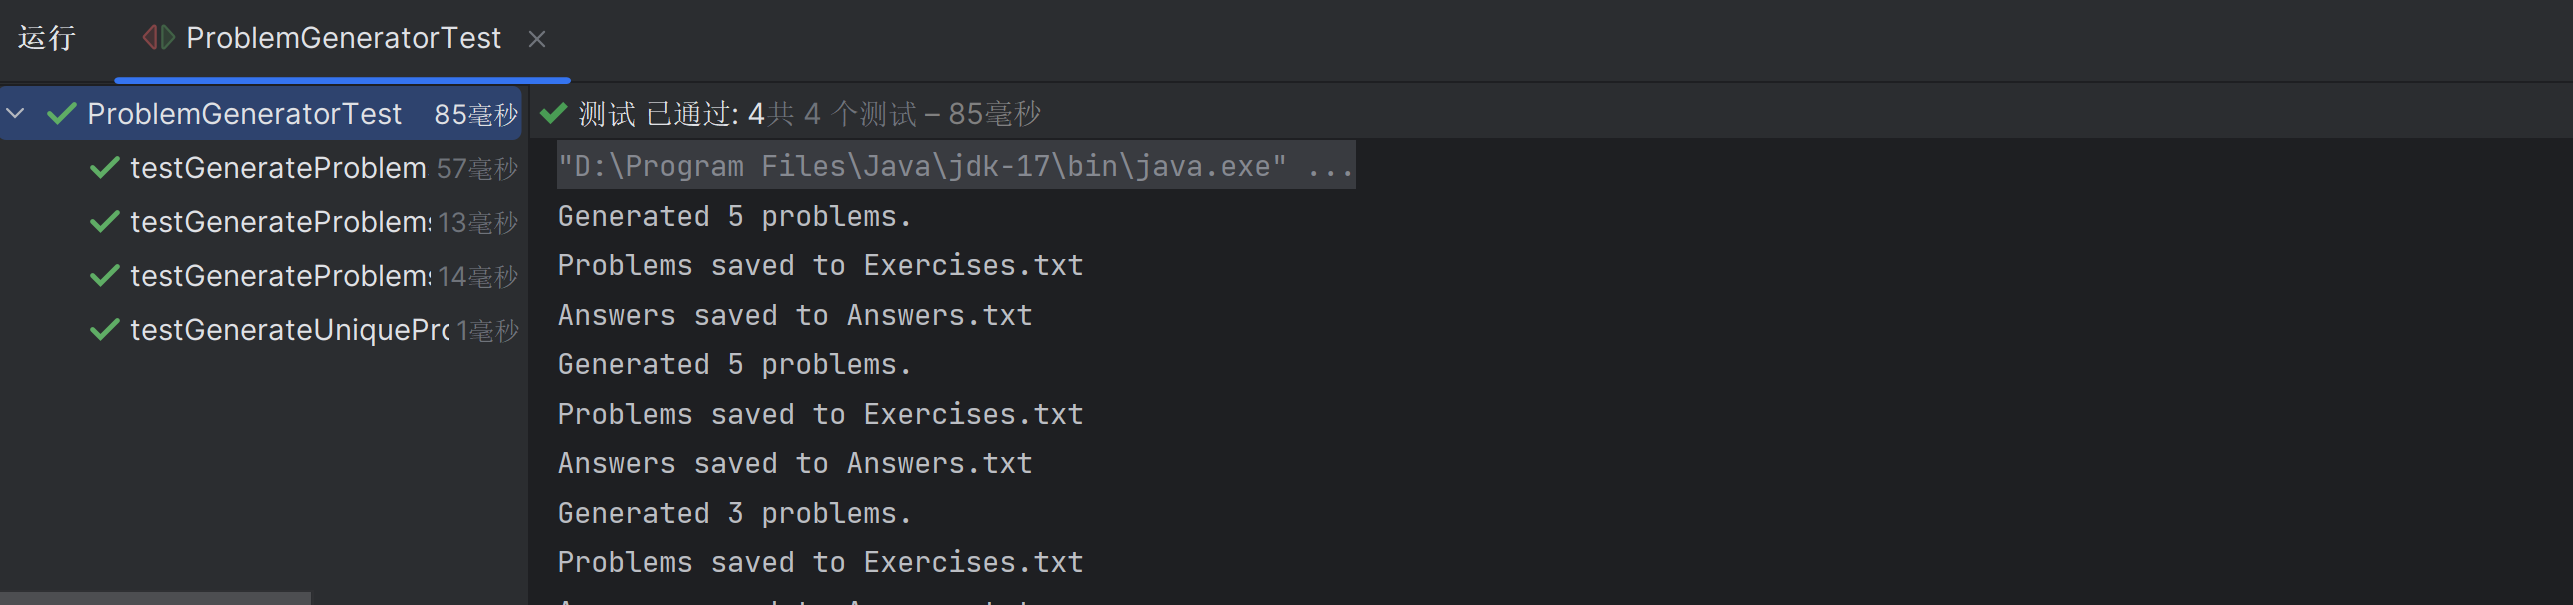Click green check icon beside ProblemGeneratorTest root
The height and width of the screenshot is (605, 2573).
click(62, 113)
